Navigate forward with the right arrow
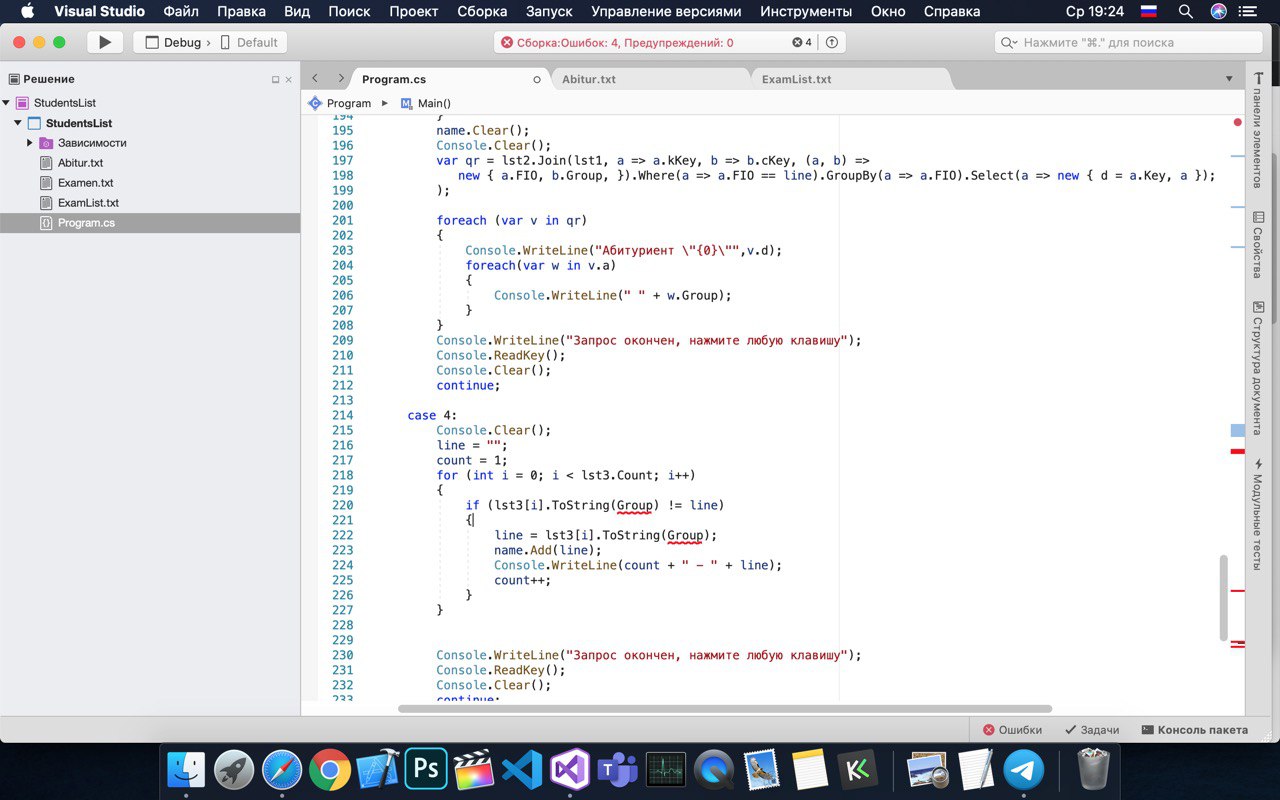This screenshot has width=1280, height=800. pyautogui.click(x=341, y=78)
